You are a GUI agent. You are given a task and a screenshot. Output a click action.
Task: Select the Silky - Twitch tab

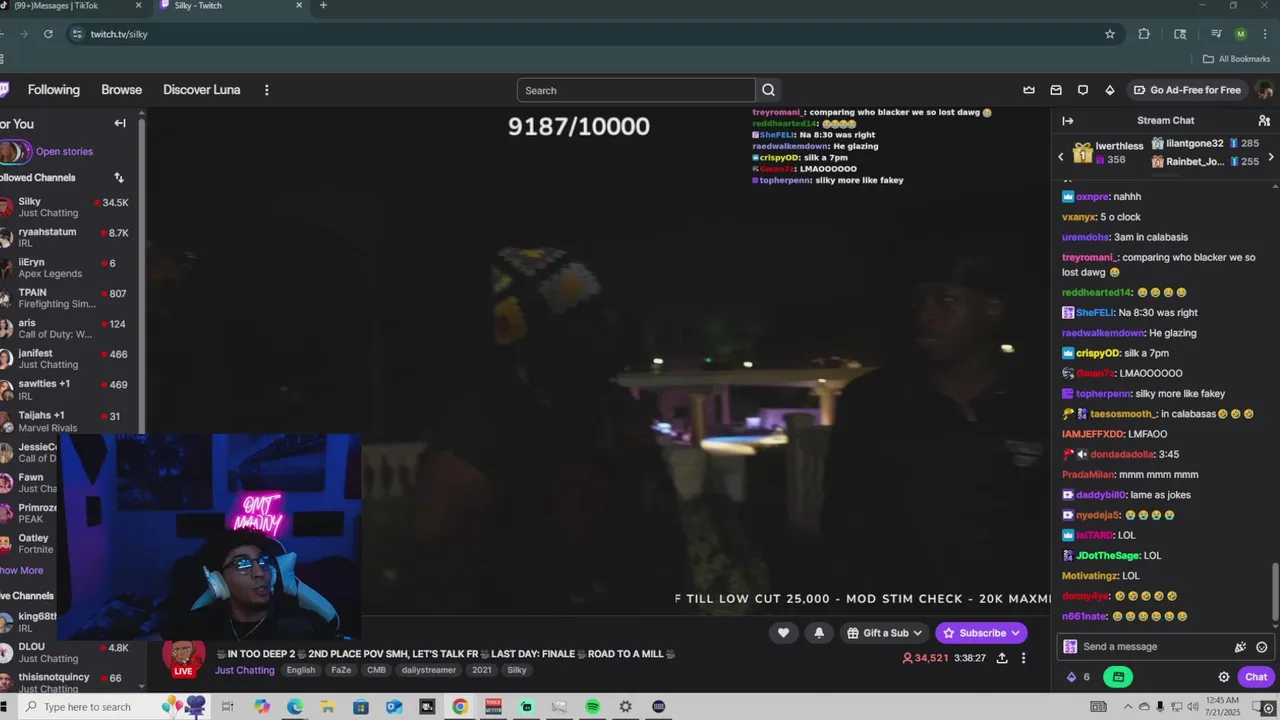coord(230,6)
